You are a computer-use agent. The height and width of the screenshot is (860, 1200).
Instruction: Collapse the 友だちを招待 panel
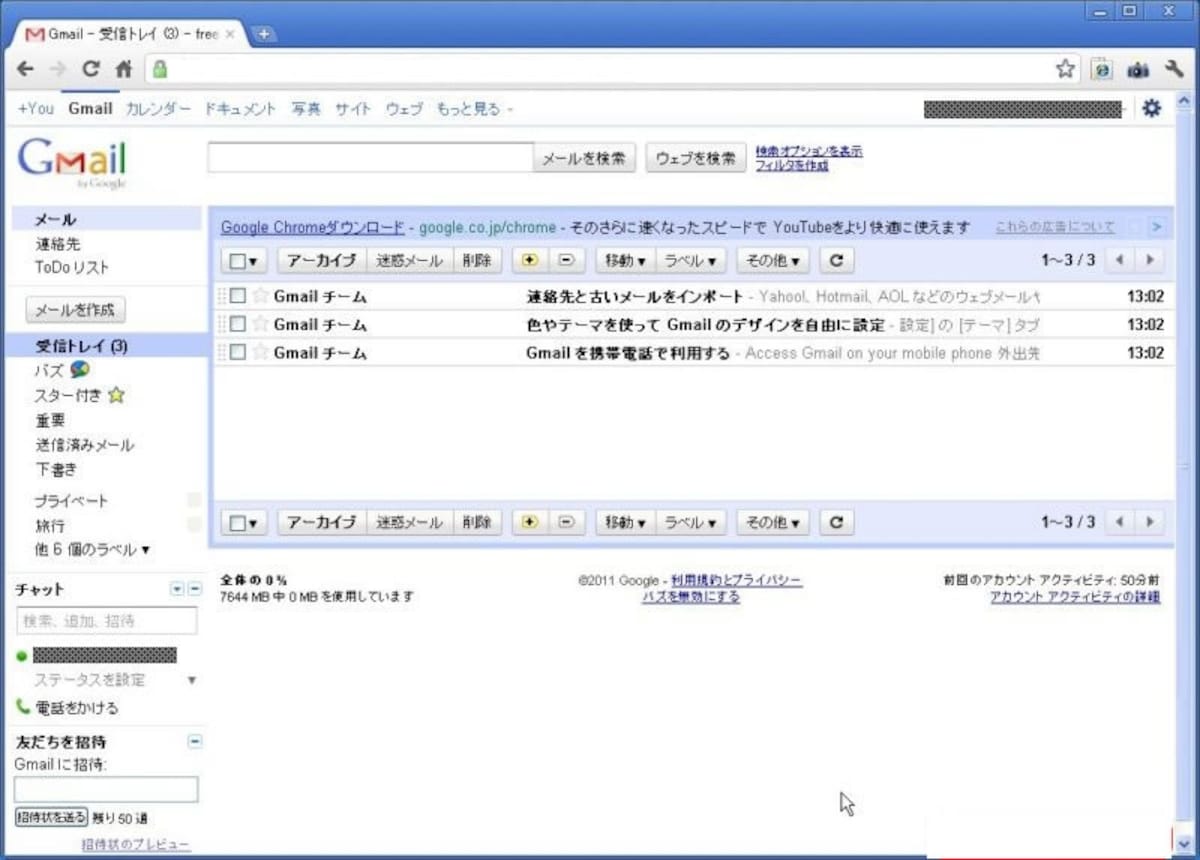pos(195,741)
